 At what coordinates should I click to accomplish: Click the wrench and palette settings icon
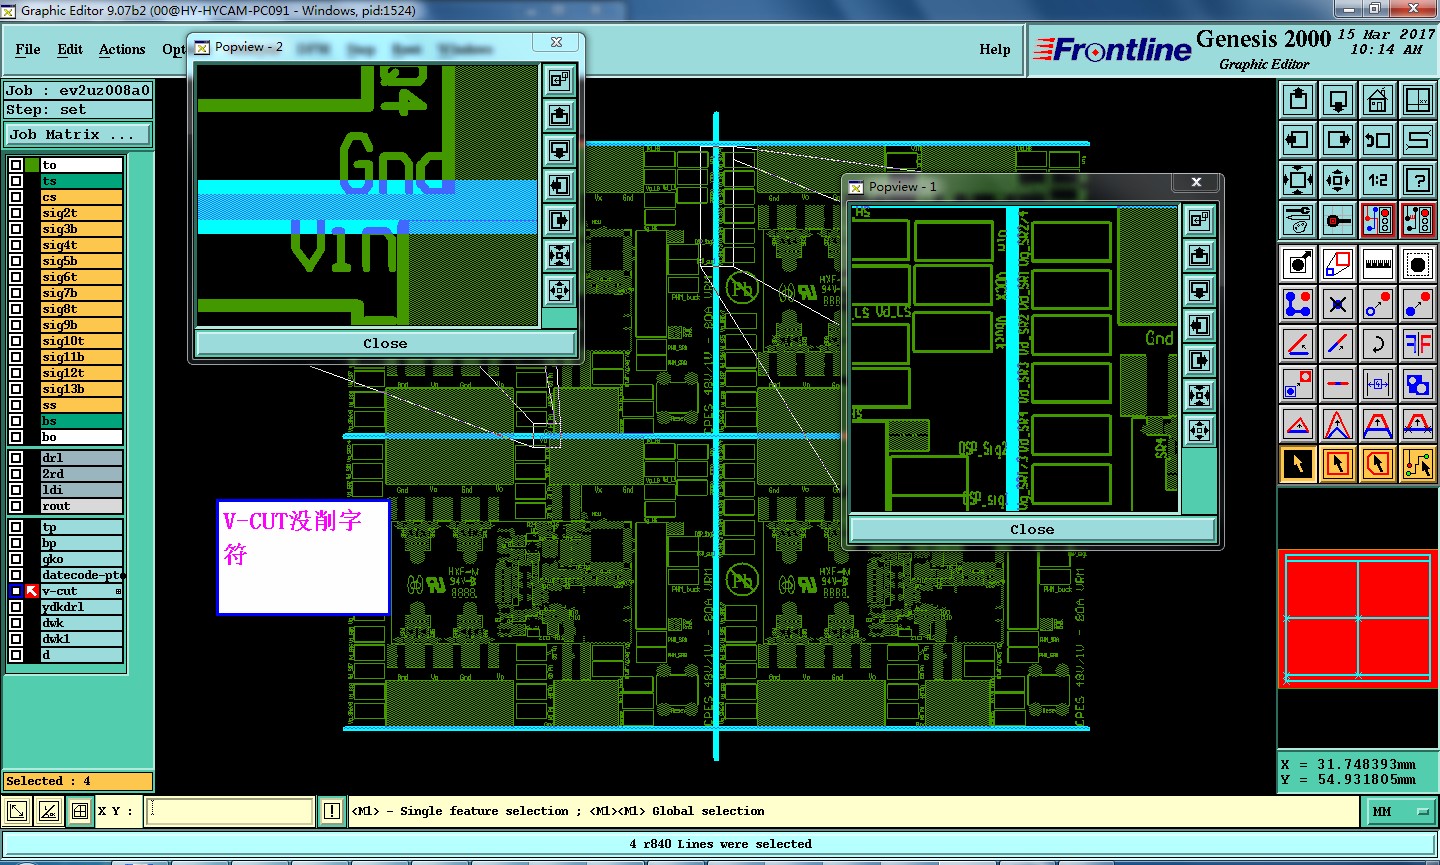(1298, 220)
